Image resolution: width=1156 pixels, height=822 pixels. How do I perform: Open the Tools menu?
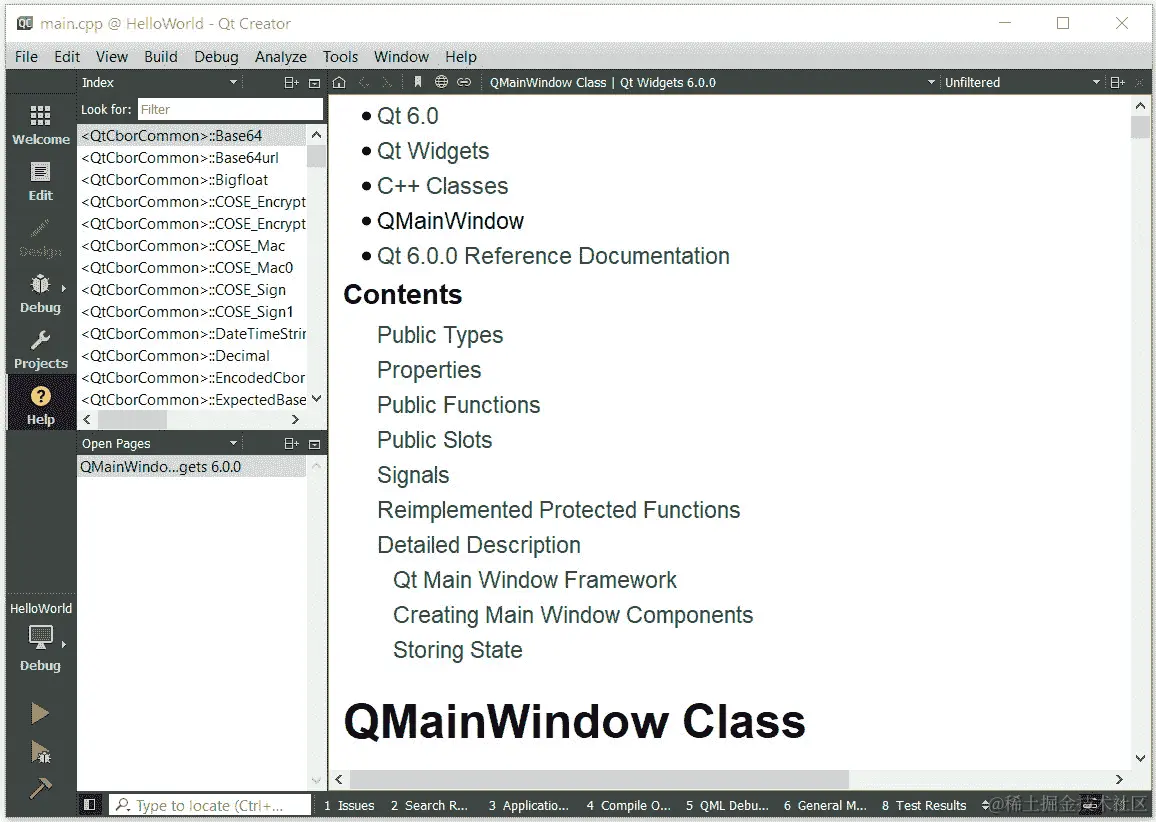[340, 57]
